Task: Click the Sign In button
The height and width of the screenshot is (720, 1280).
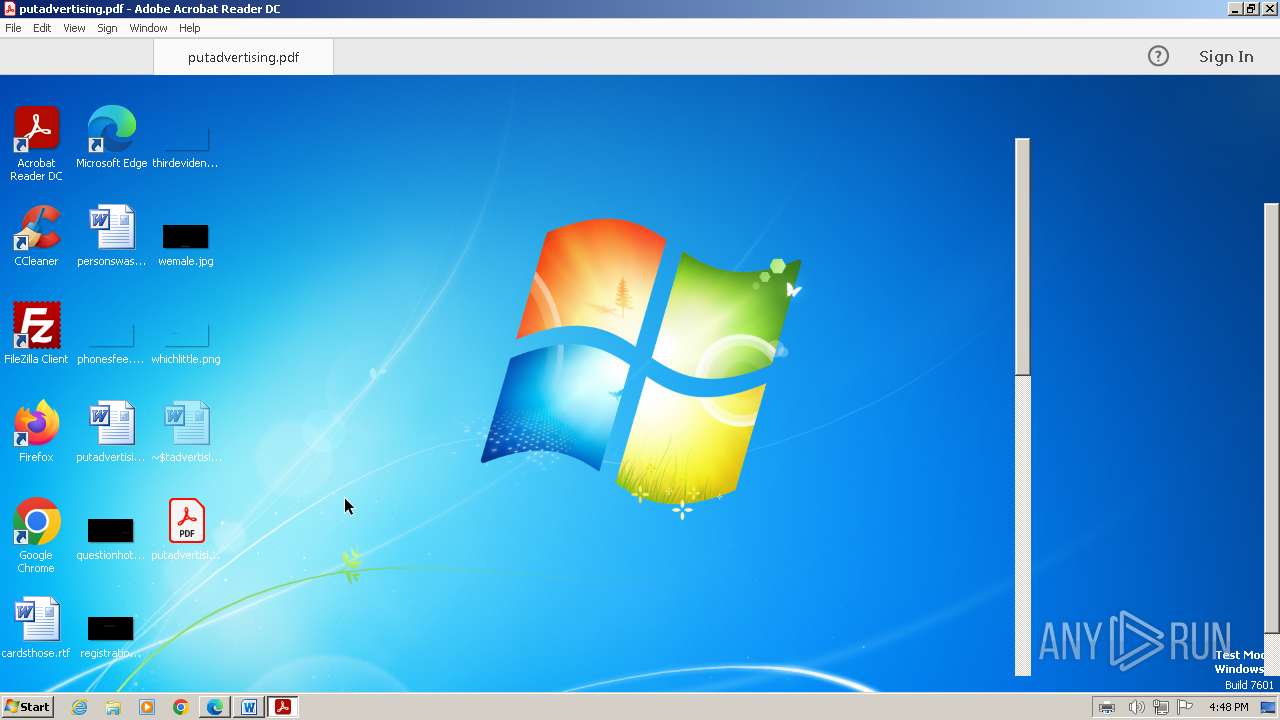Action: 1226,56
